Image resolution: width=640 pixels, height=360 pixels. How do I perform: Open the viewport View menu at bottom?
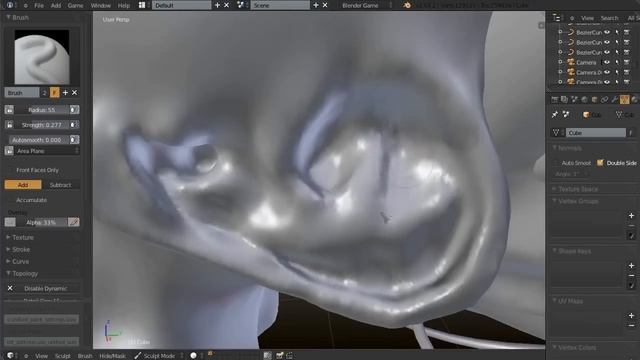(41, 356)
